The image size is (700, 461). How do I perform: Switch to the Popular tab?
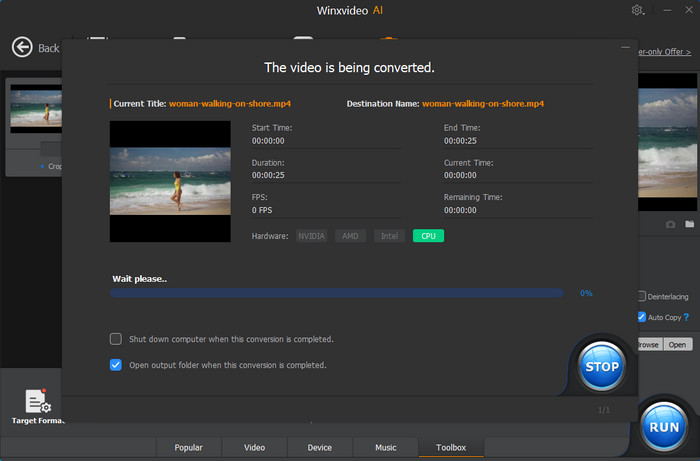pos(188,447)
